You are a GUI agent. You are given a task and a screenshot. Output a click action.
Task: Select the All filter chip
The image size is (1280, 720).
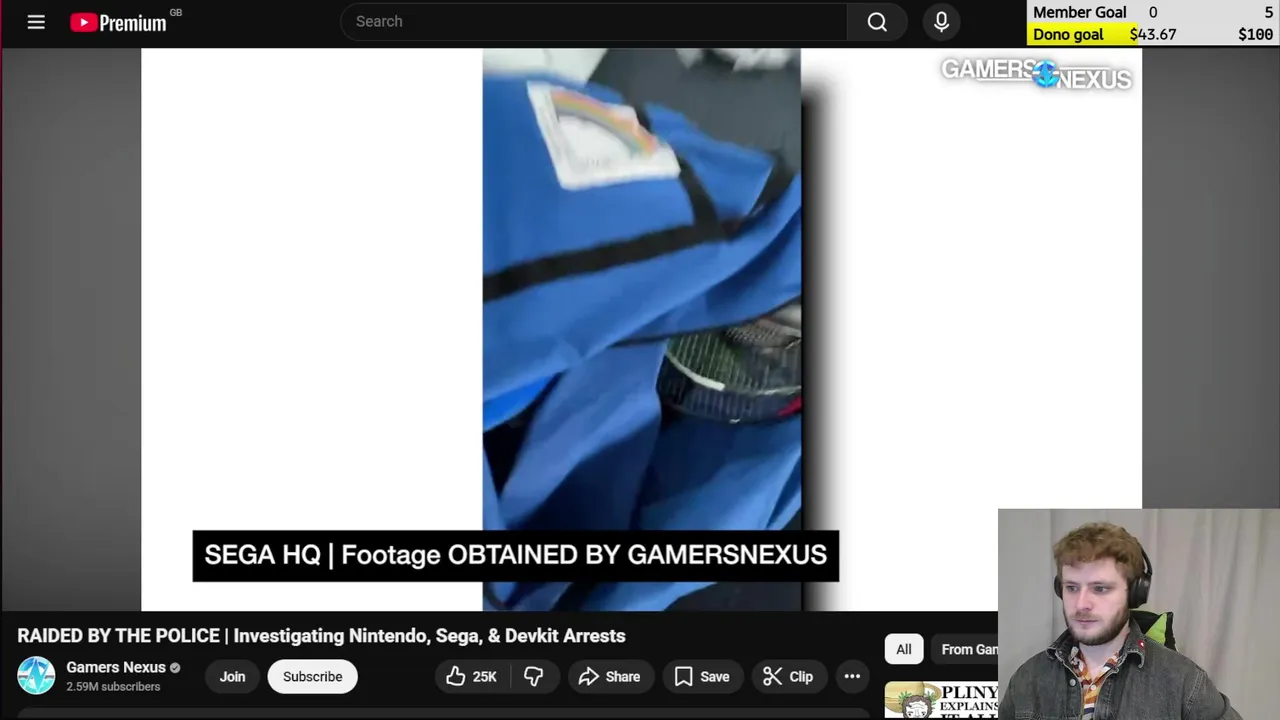(904, 649)
